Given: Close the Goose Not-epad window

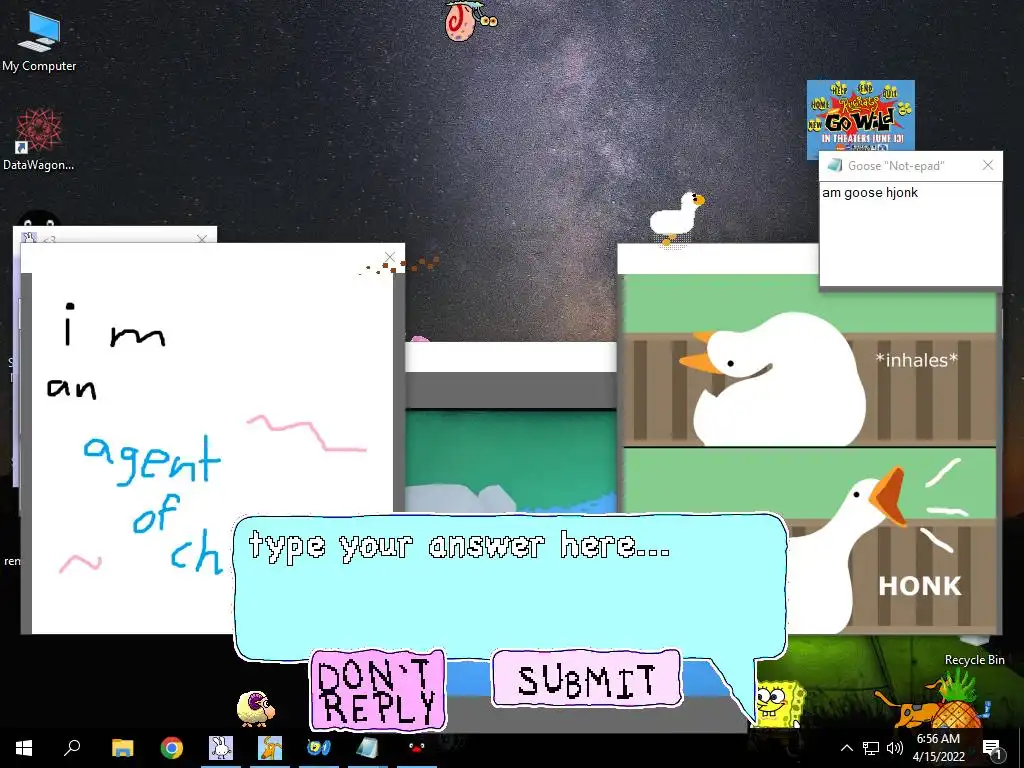Looking at the screenshot, I should pyautogui.click(x=988, y=165).
